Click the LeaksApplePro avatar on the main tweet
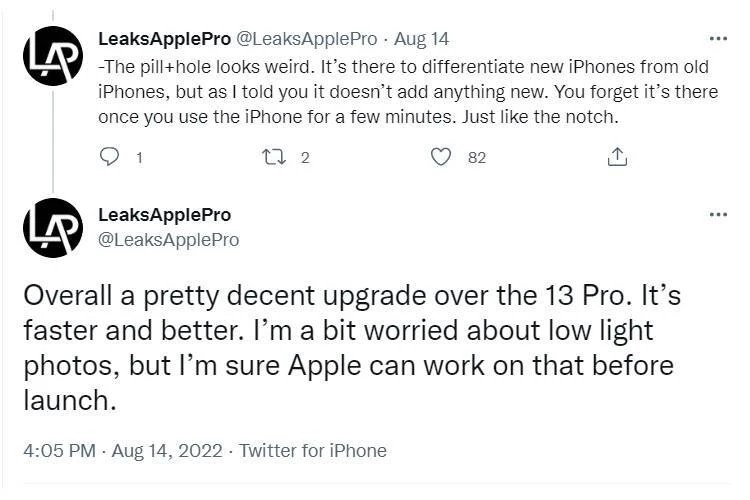Viewport: 750px width, 500px height. 52,228
